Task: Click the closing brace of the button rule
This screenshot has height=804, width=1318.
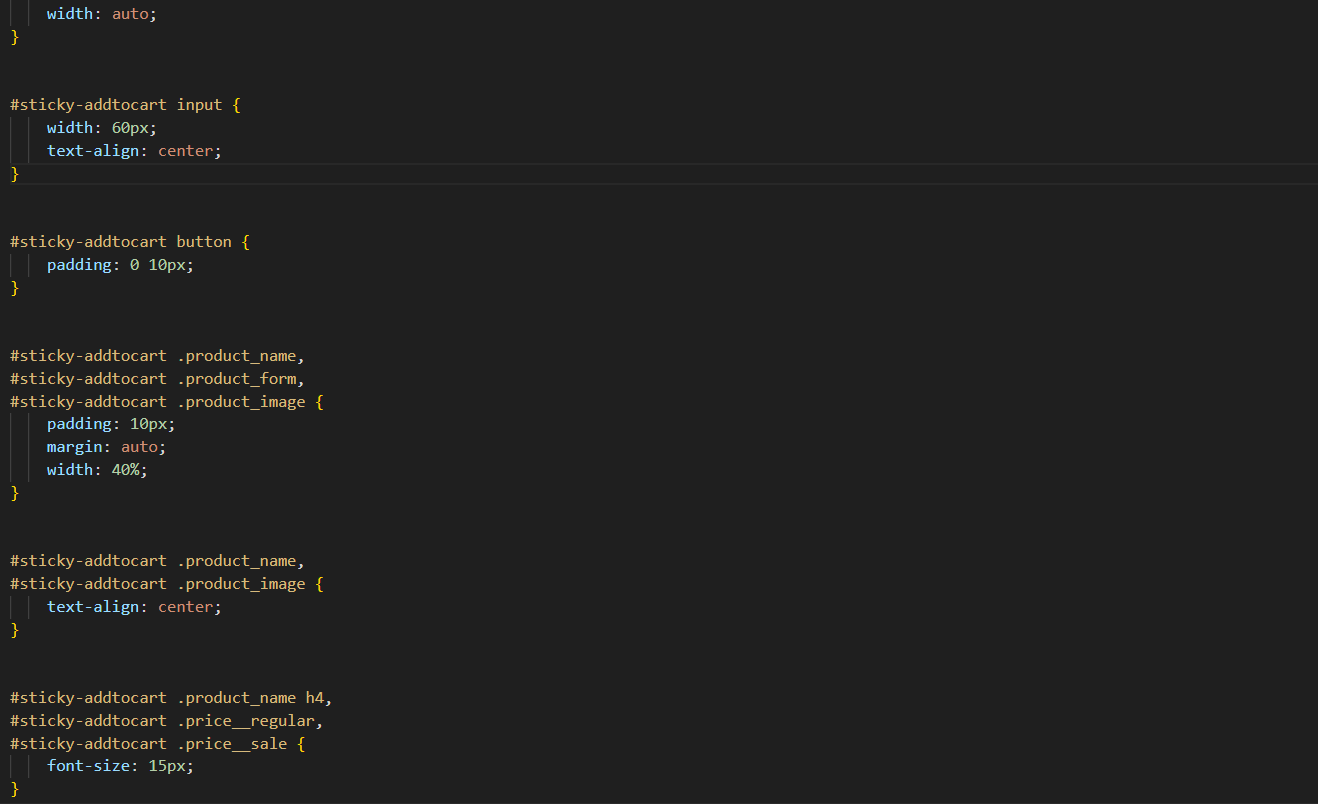Action: click(x=15, y=288)
